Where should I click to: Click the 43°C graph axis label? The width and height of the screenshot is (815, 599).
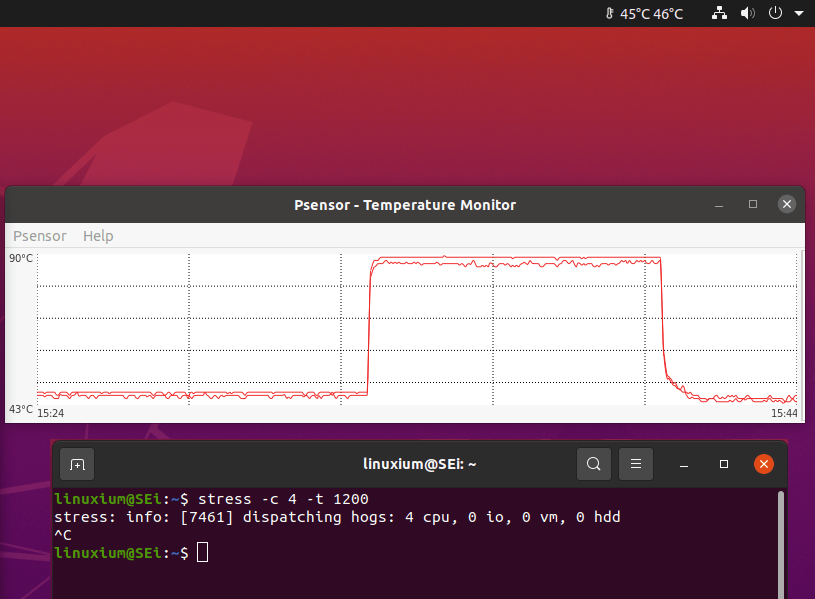pyautogui.click(x=21, y=409)
